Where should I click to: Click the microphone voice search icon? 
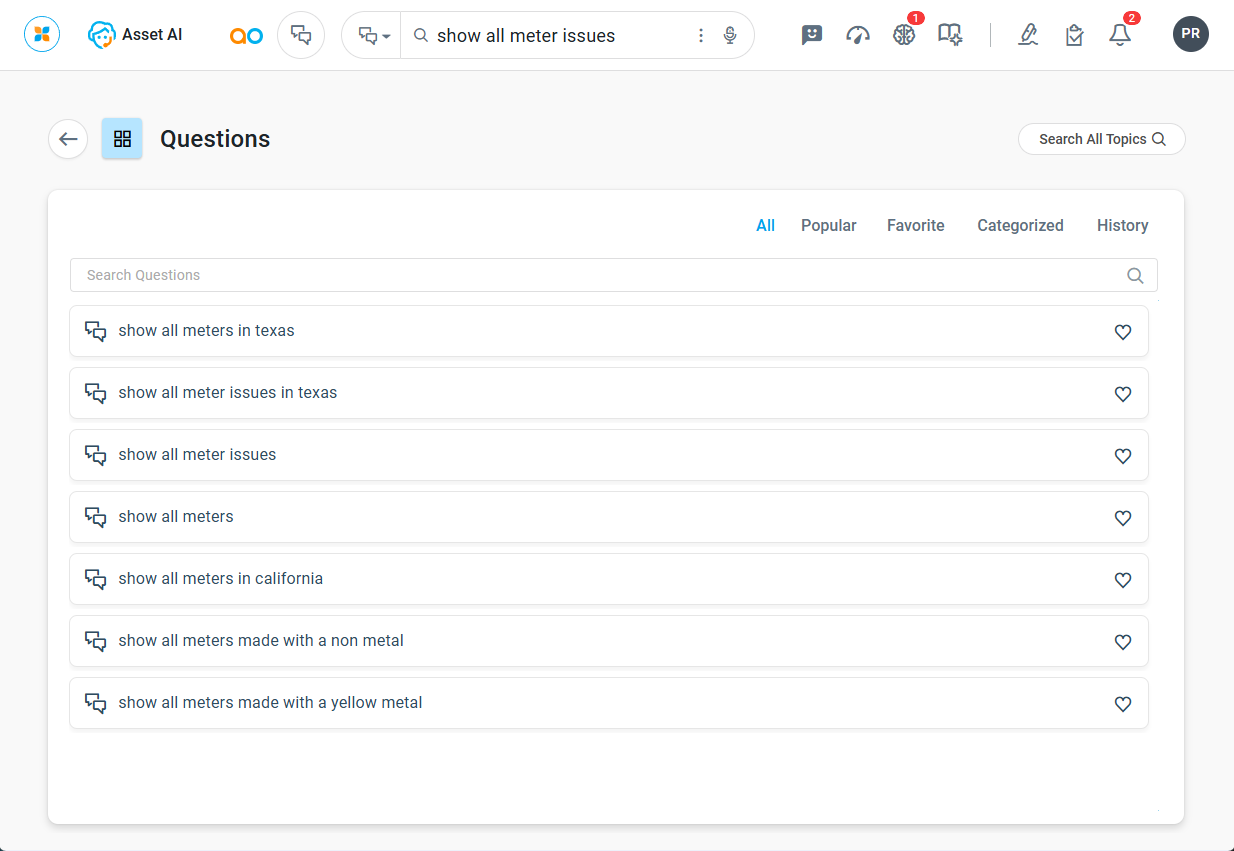(x=730, y=36)
